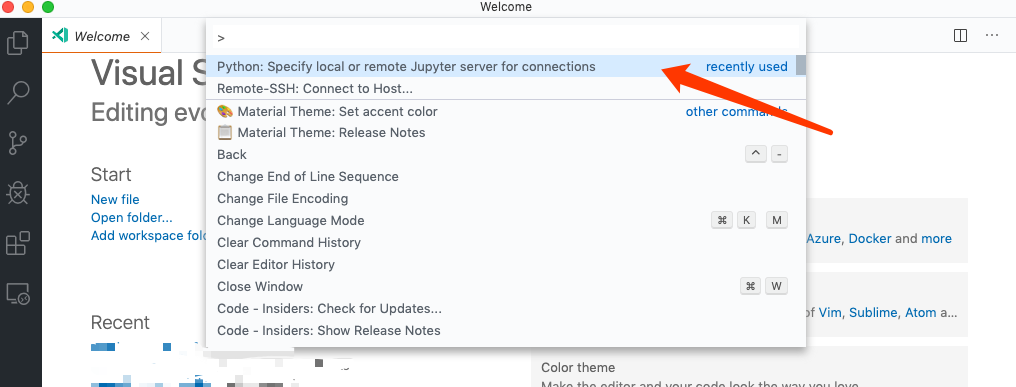Click the macOS green maximize button
The height and width of the screenshot is (387, 1016).
coord(48,8)
